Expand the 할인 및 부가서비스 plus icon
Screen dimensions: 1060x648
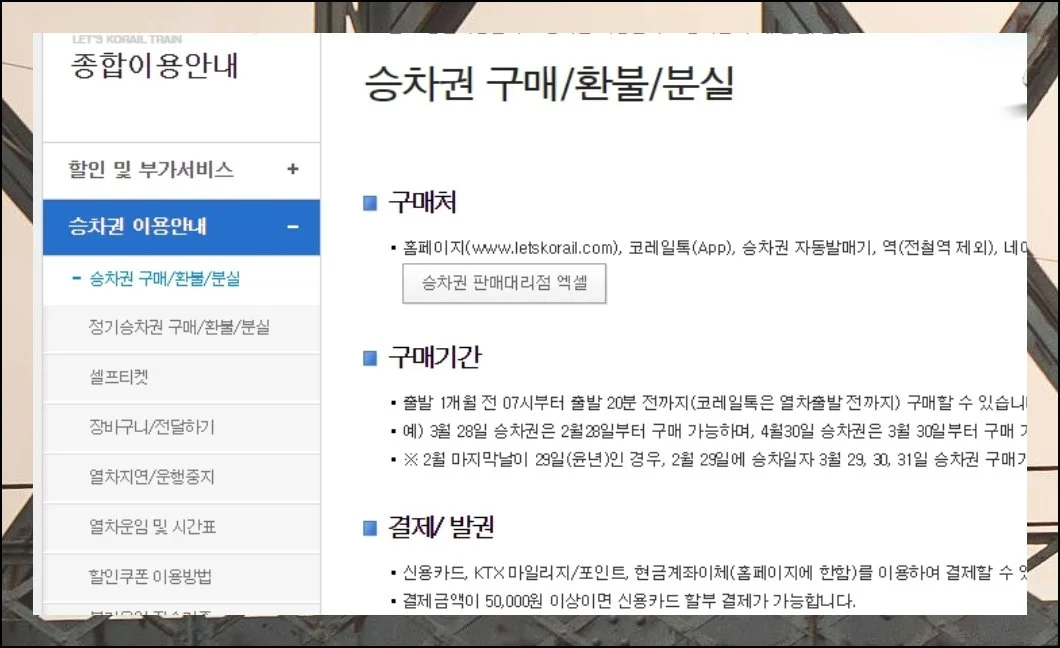[292, 170]
